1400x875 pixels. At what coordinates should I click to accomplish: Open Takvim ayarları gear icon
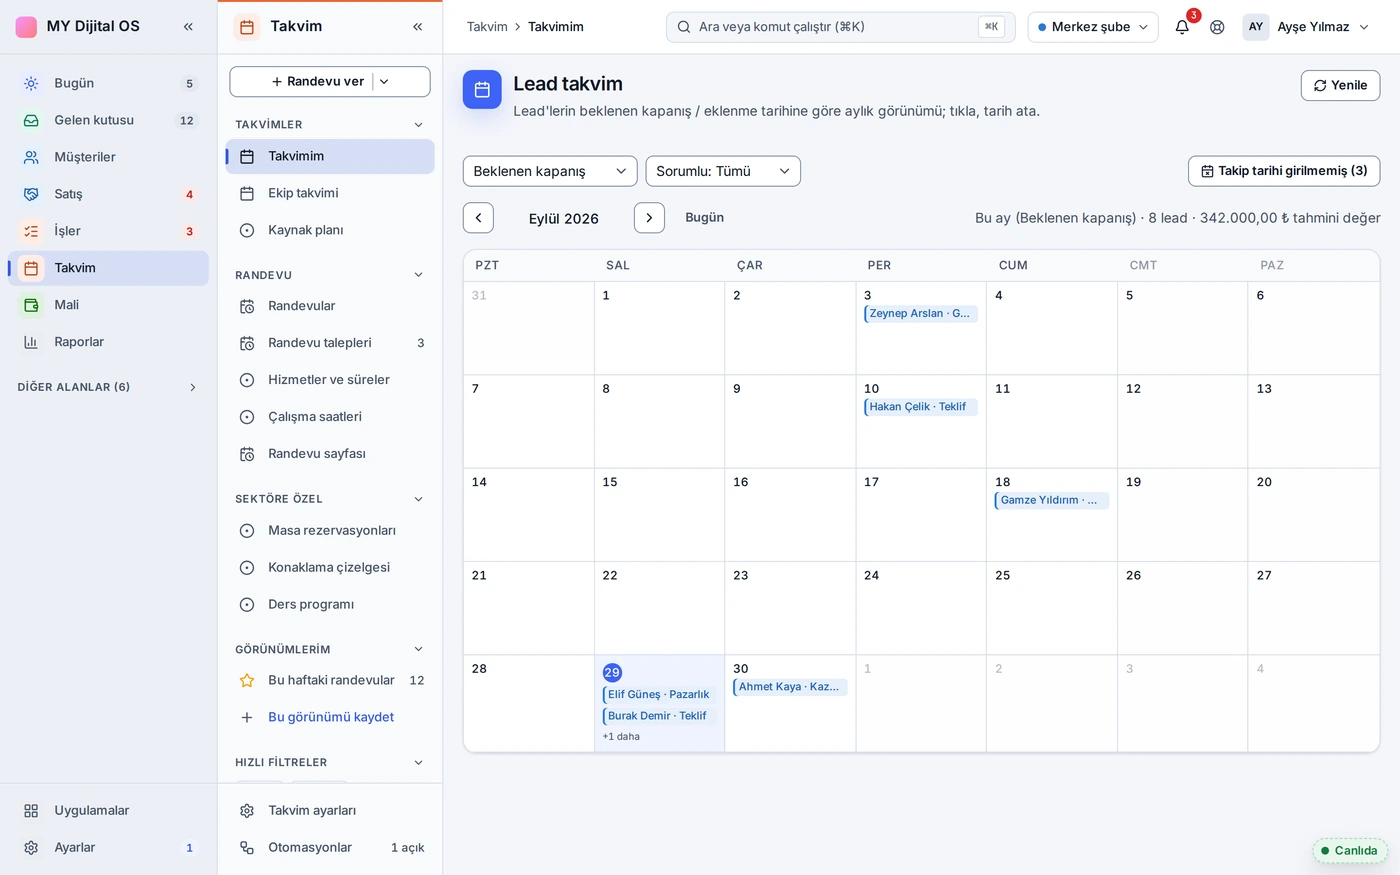[x=247, y=811]
